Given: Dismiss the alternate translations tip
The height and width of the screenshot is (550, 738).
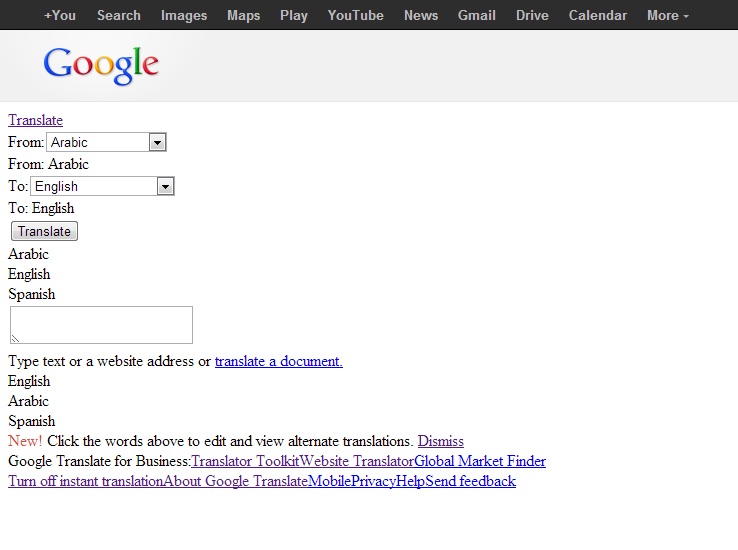Looking at the screenshot, I should (x=441, y=441).
